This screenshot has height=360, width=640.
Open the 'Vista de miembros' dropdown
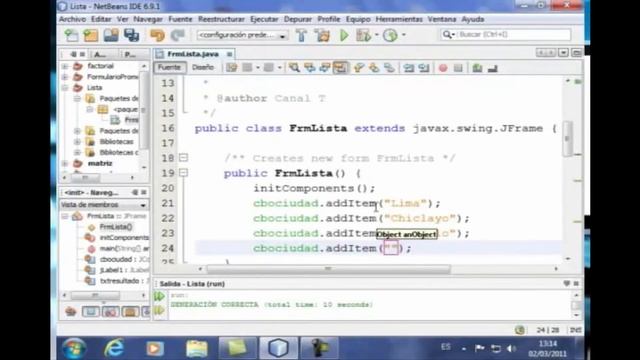104,205
